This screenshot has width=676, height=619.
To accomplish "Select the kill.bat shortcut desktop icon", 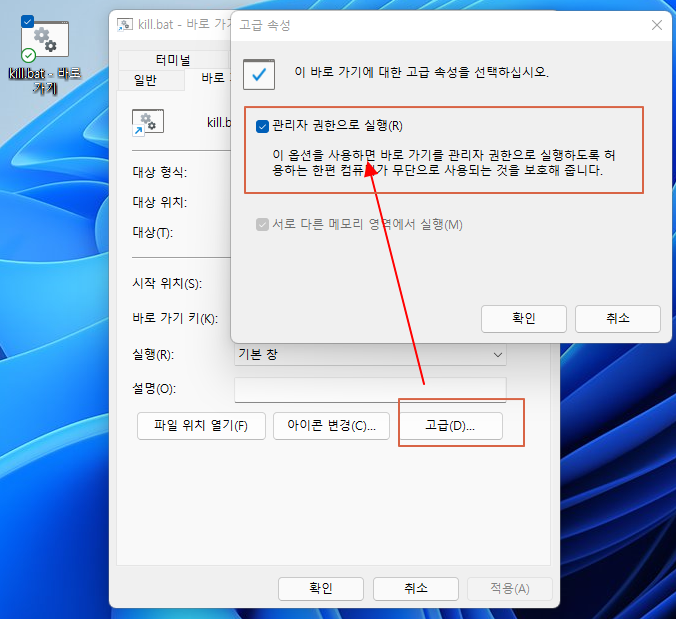I will (45, 55).
